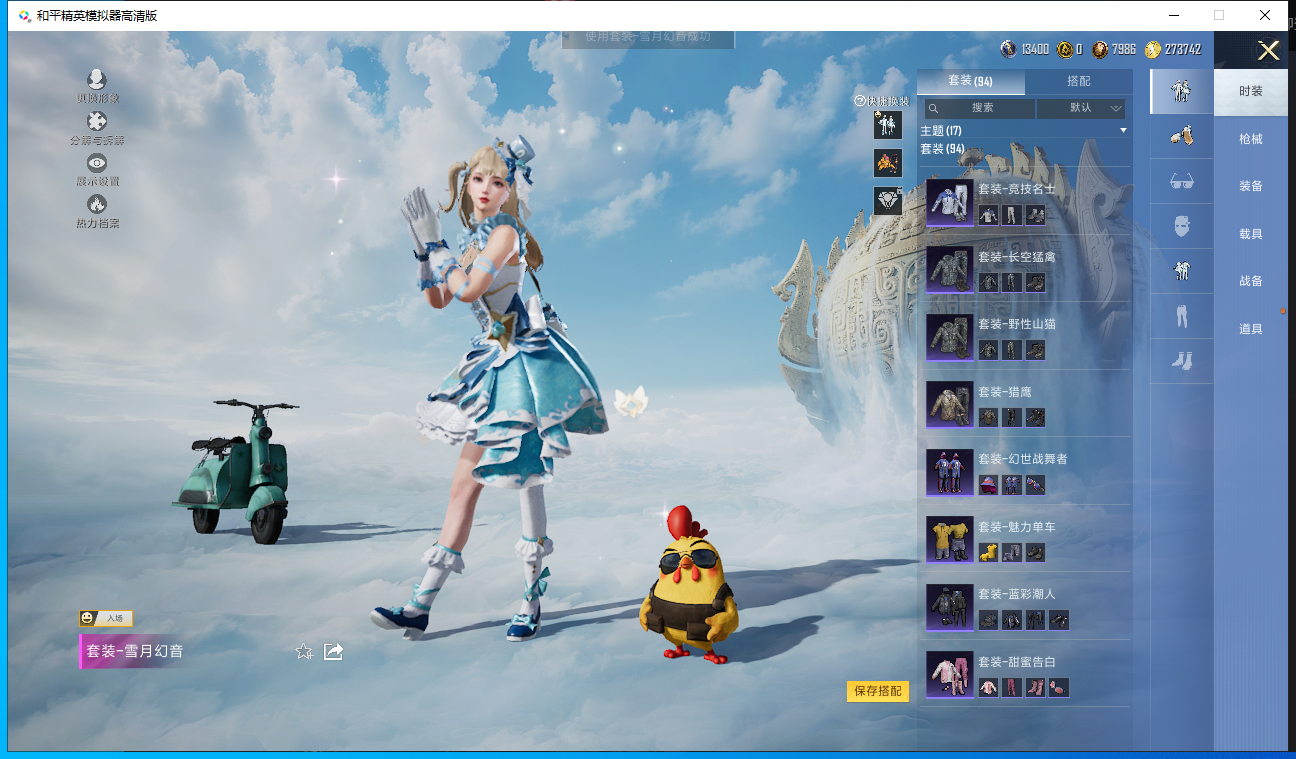Select the 套装-甜蜜告白 outfit thumbnail
The width and height of the screenshot is (1296, 759).
pos(949,675)
